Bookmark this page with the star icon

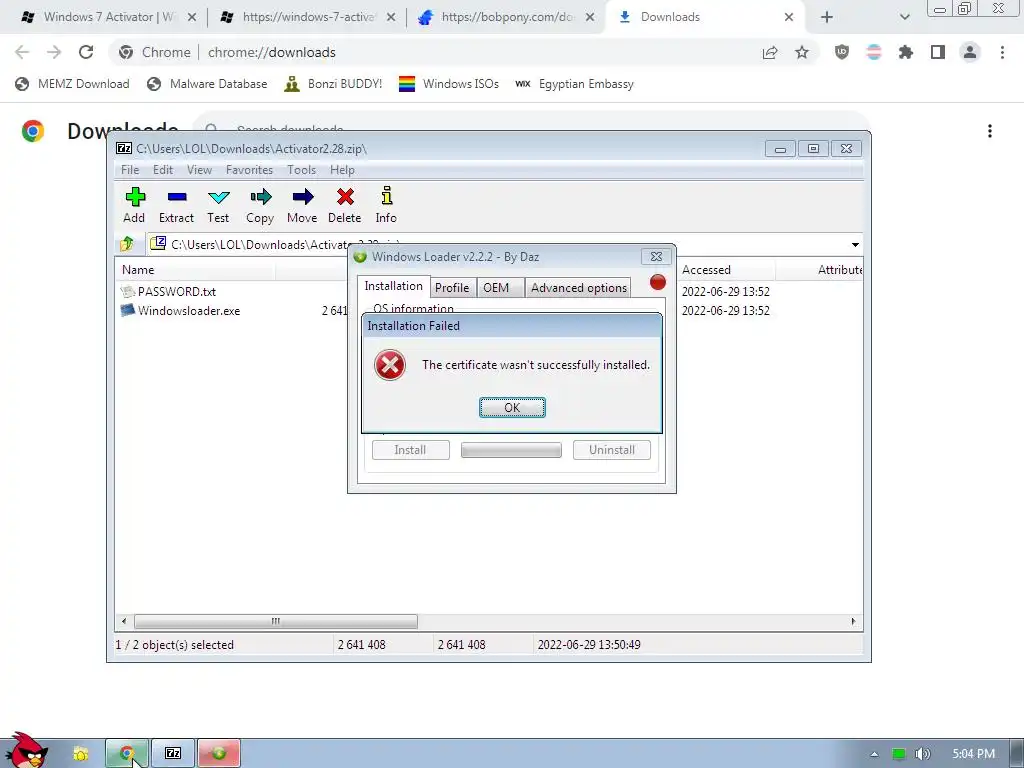(x=802, y=52)
